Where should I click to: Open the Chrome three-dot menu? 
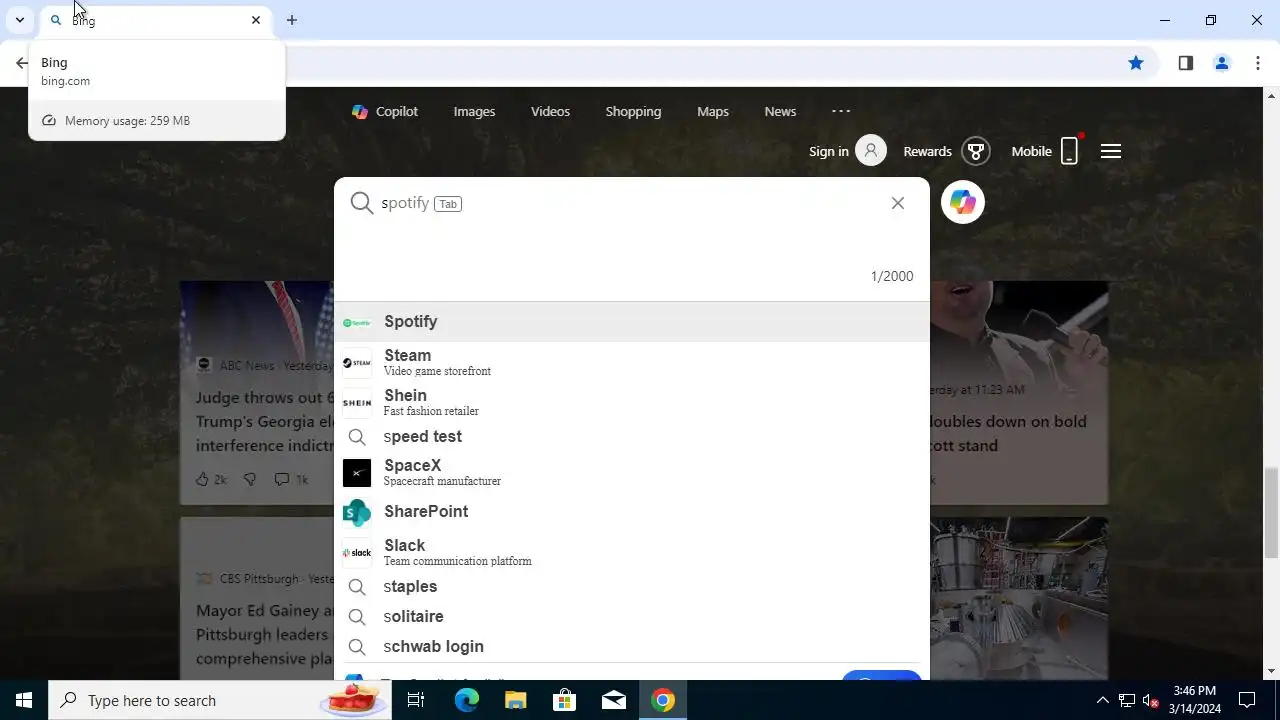[1258, 63]
